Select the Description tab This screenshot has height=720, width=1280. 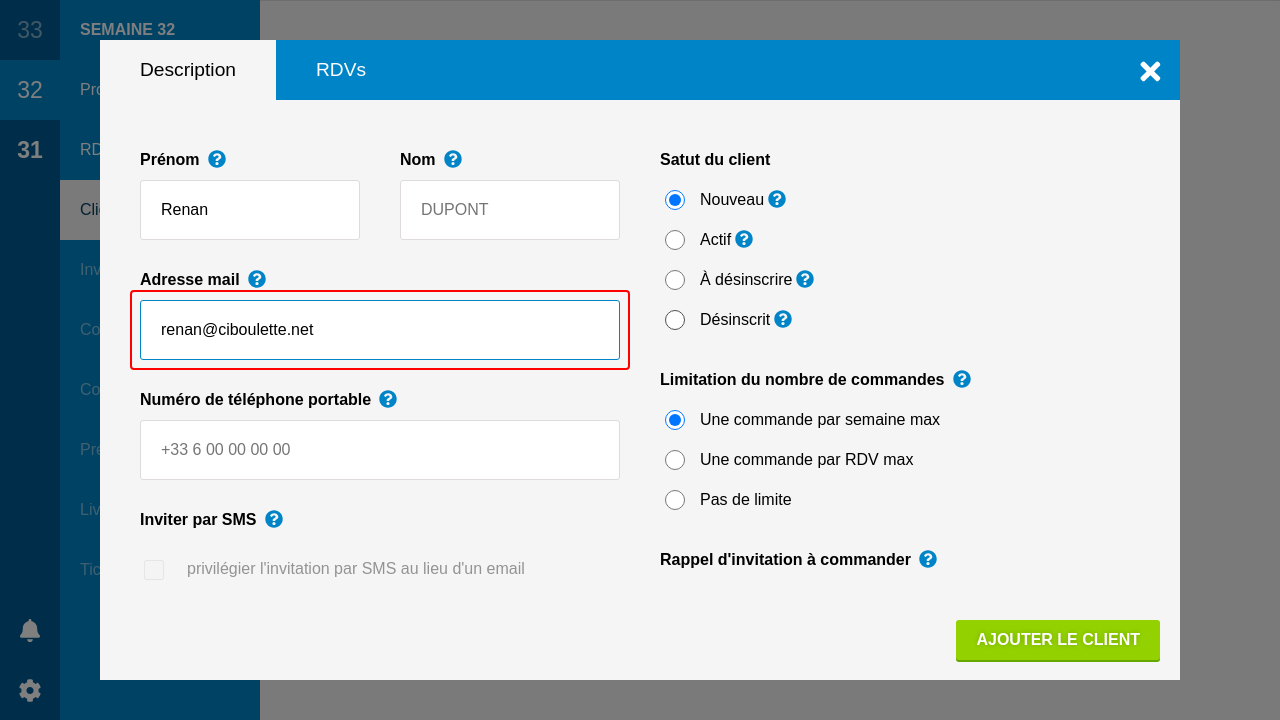[x=188, y=70]
